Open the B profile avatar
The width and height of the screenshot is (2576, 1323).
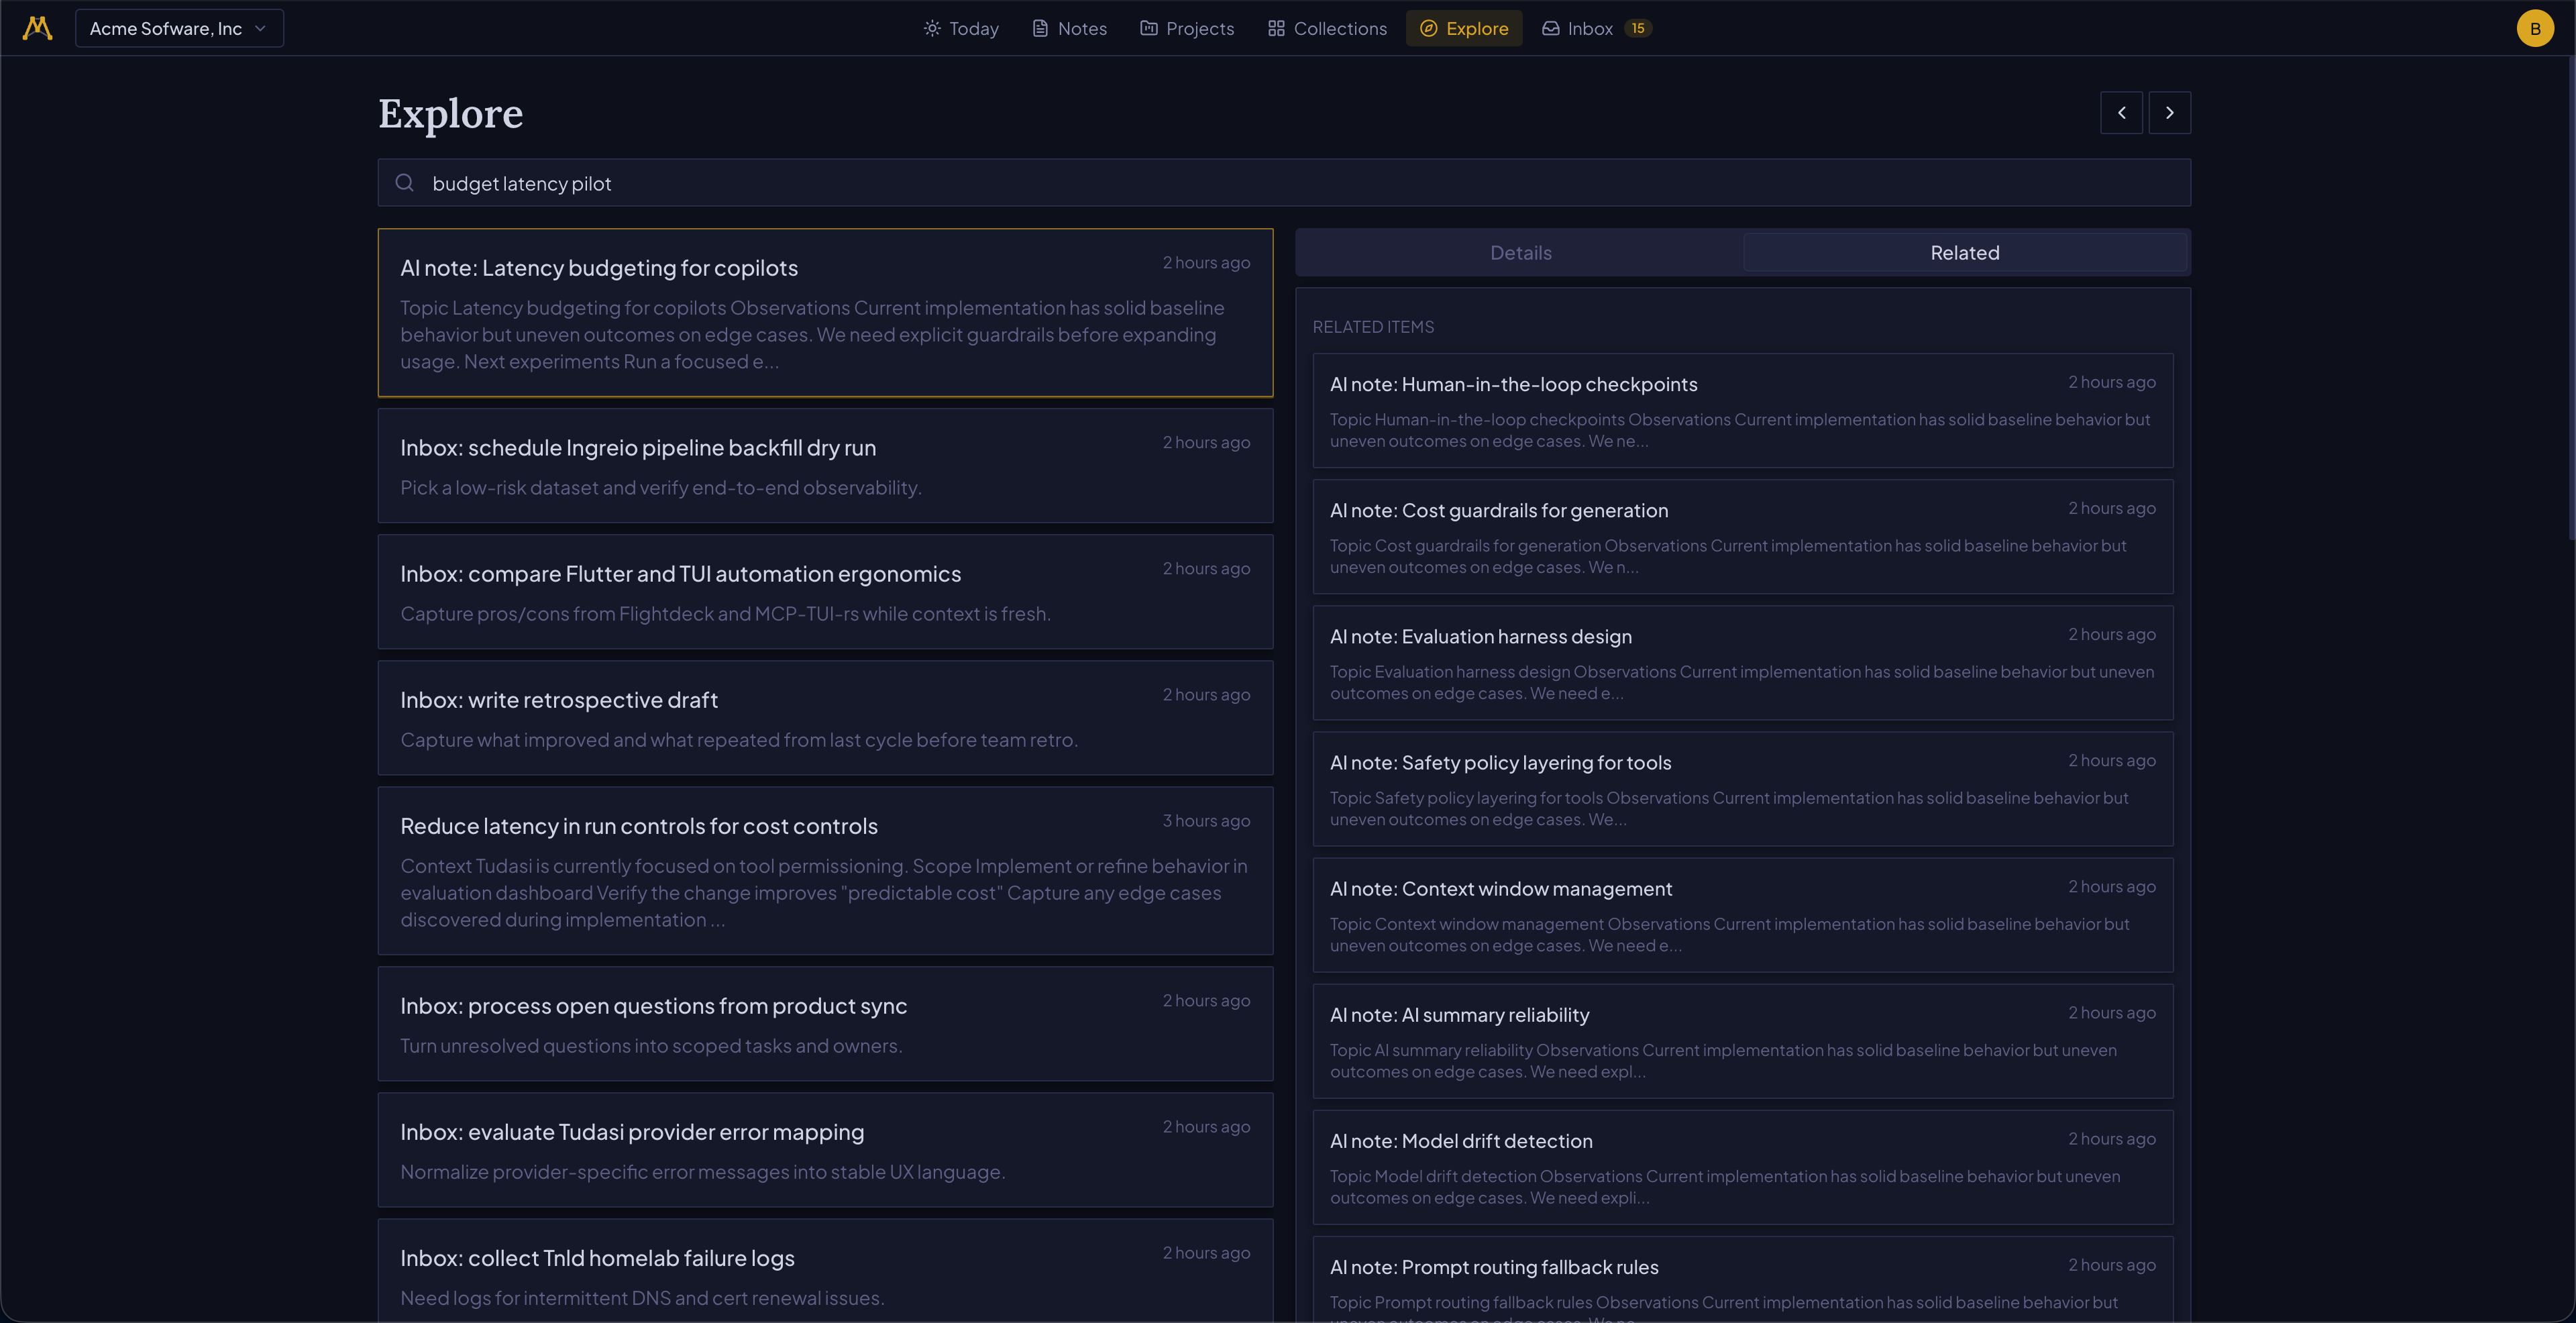click(2535, 28)
